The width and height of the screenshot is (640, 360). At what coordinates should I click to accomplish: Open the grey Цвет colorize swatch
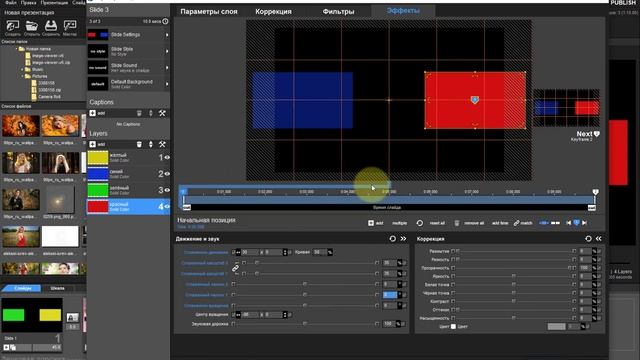click(556, 327)
